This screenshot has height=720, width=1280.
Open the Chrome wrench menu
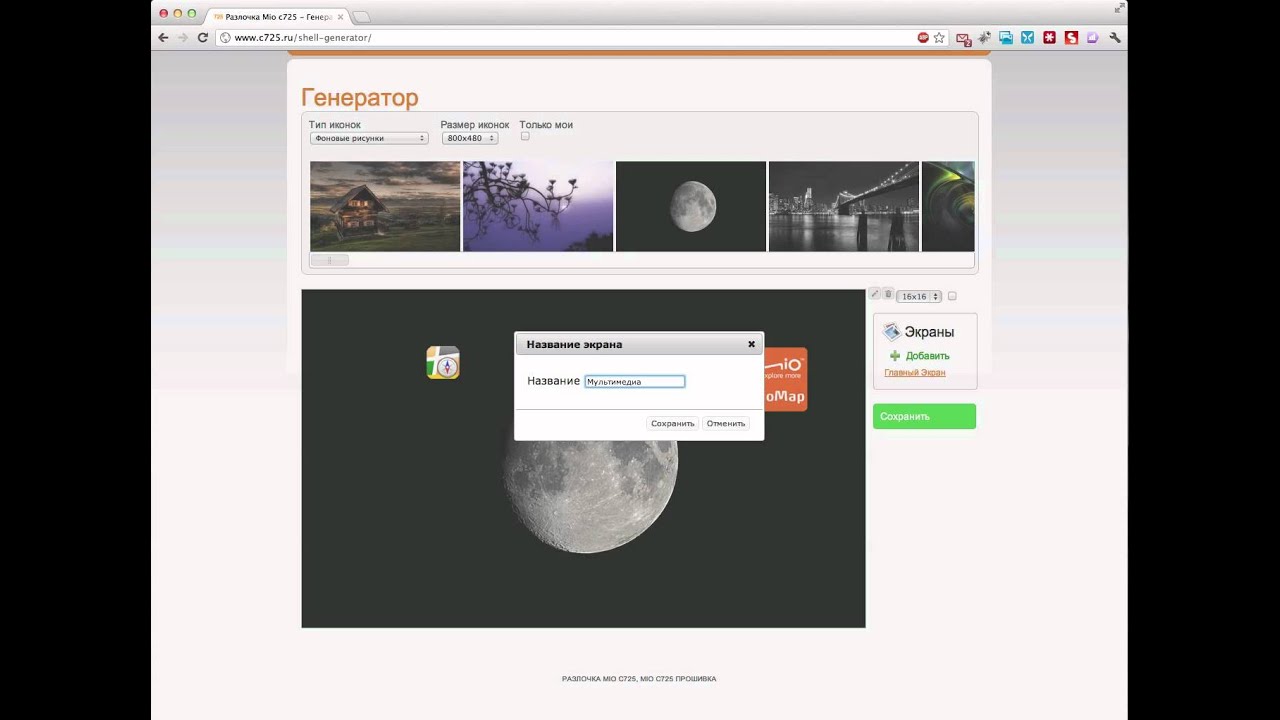pyautogui.click(x=1115, y=37)
